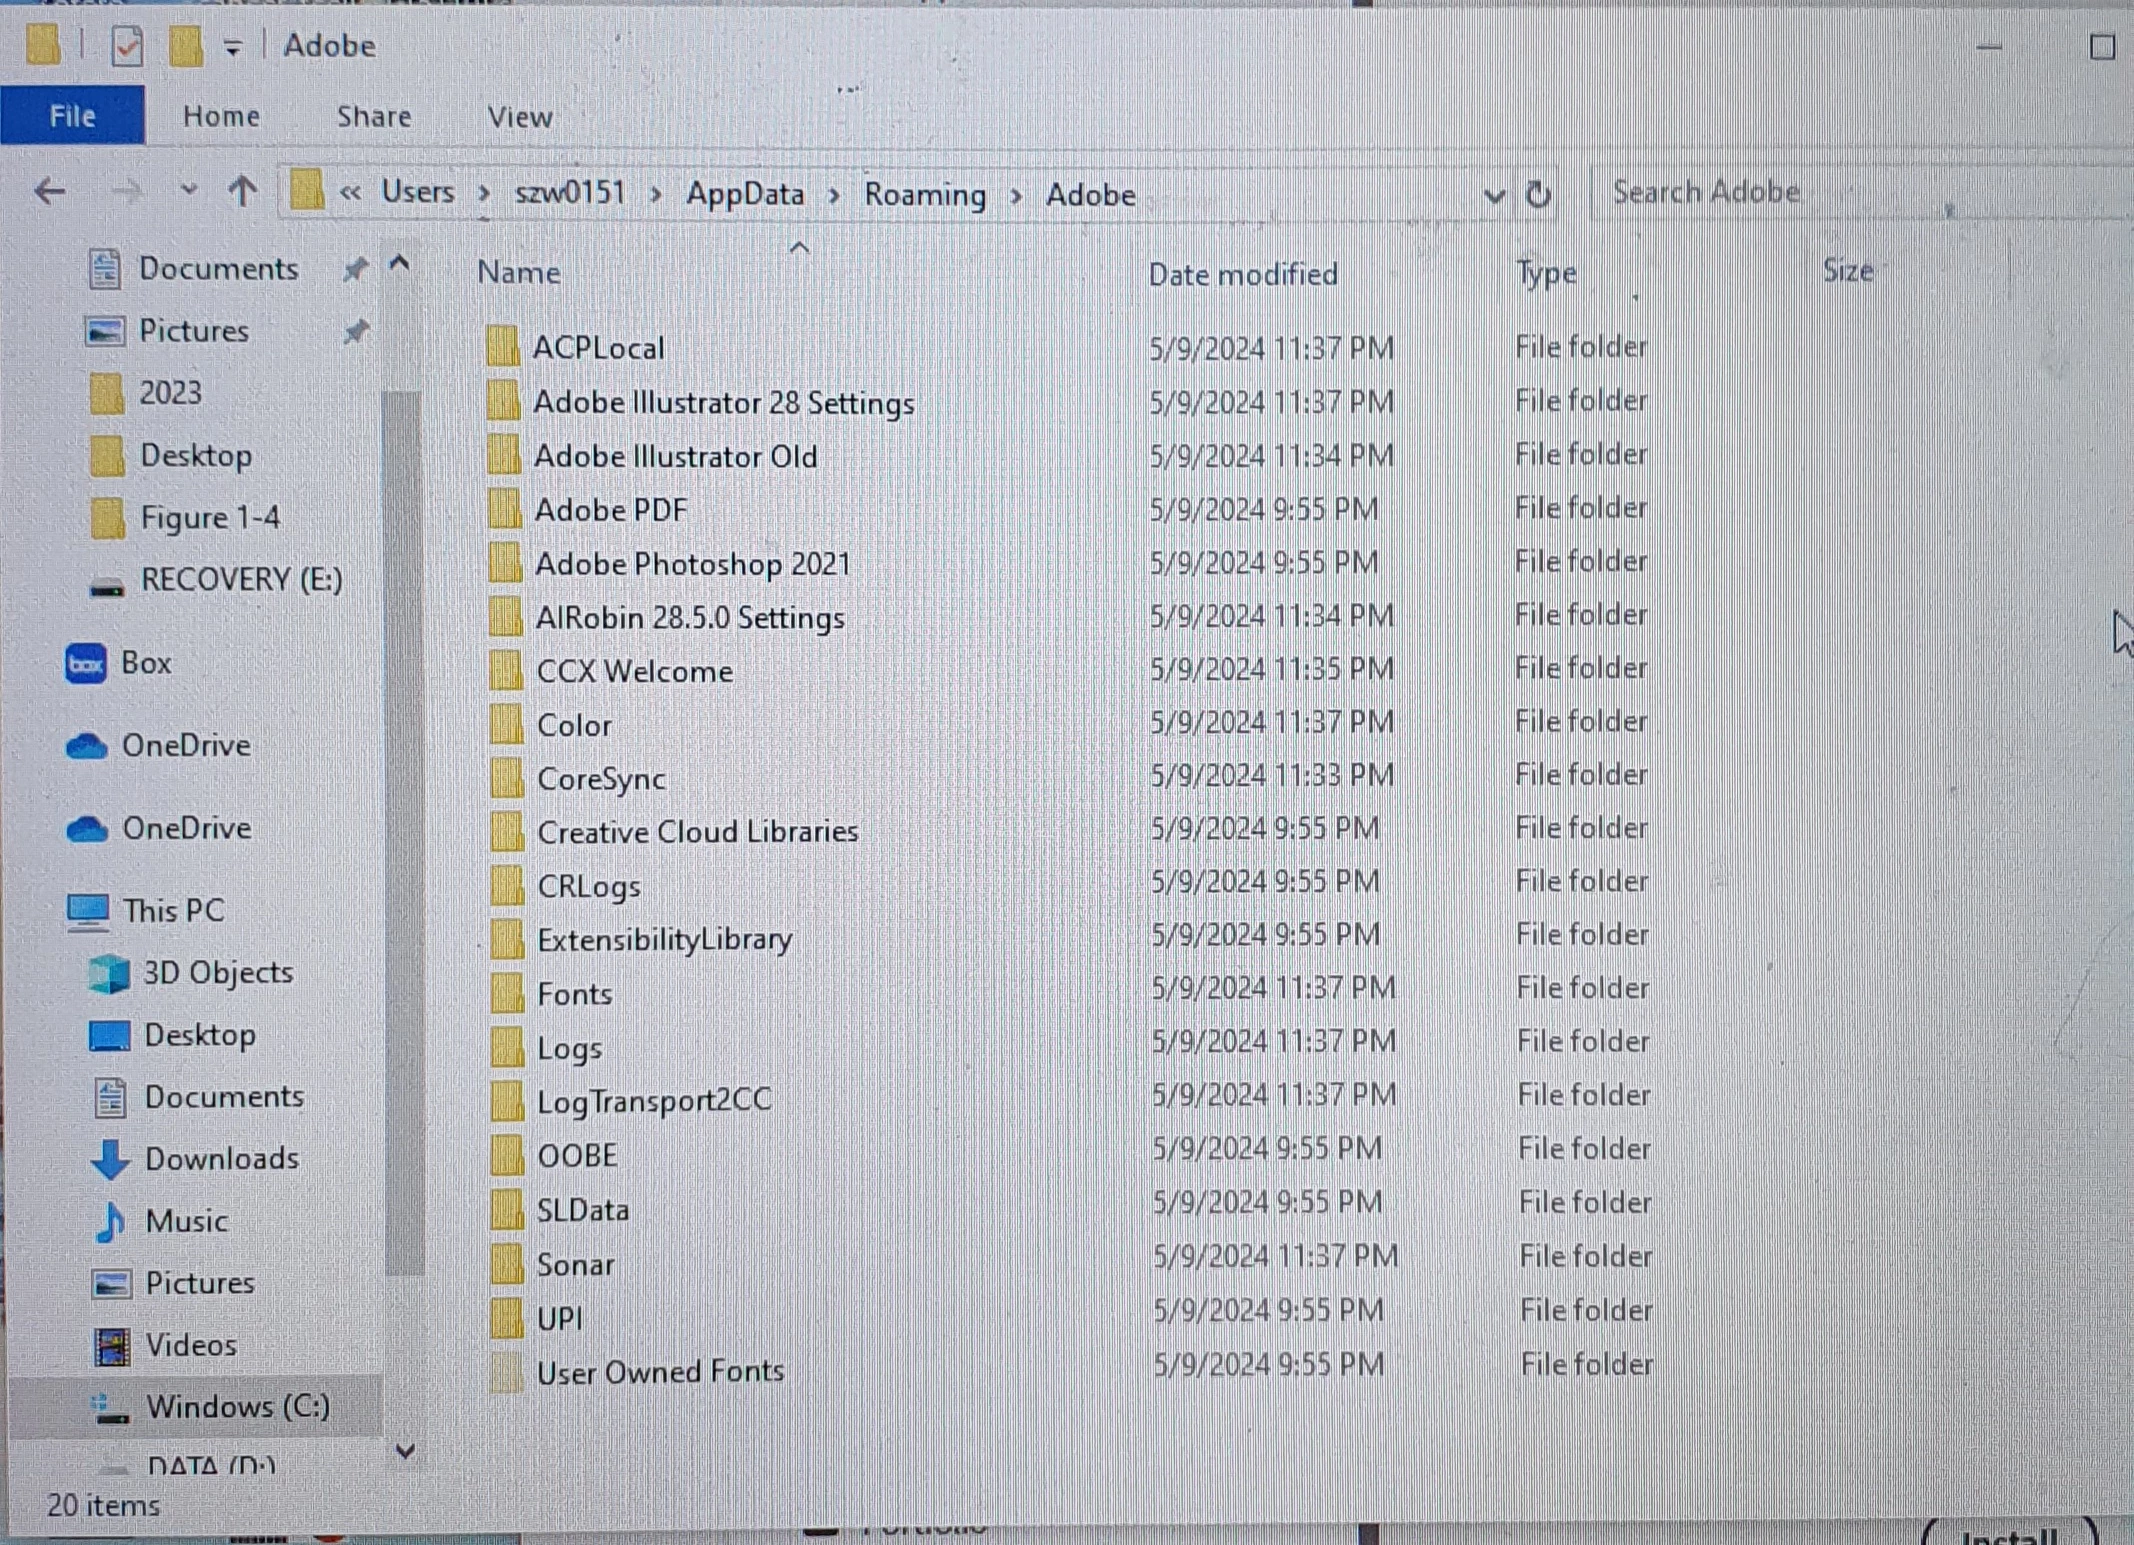2134x1545 pixels.
Task: Sort by the Date modified column header
Action: coord(1242,274)
